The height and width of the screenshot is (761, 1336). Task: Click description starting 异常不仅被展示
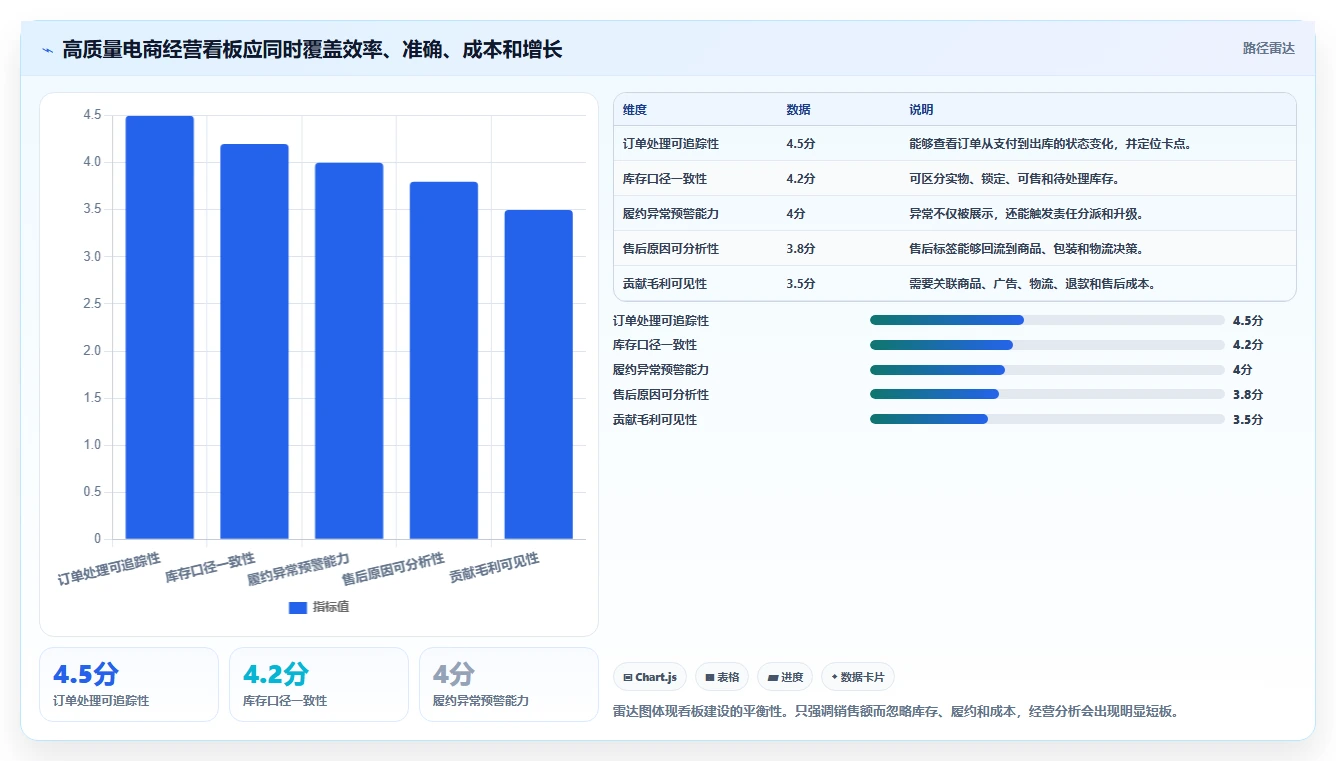pyautogui.click(x=1026, y=214)
